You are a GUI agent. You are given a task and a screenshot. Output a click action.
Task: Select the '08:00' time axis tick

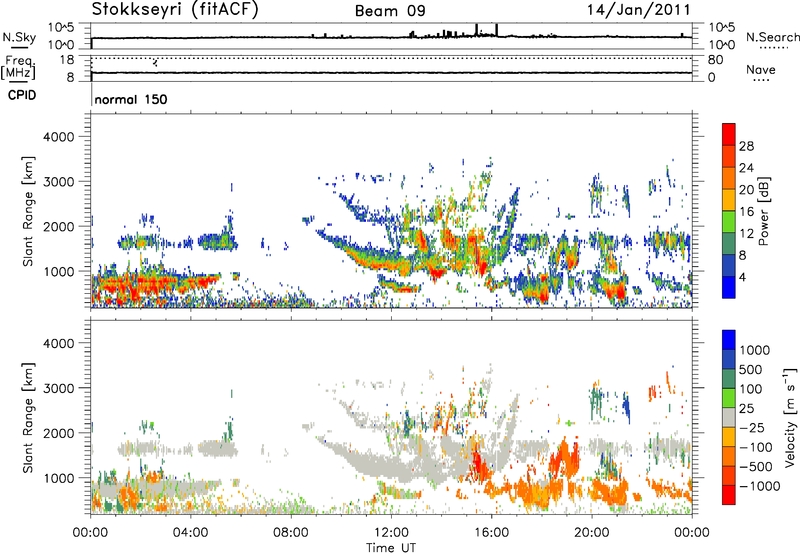tap(291, 533)
